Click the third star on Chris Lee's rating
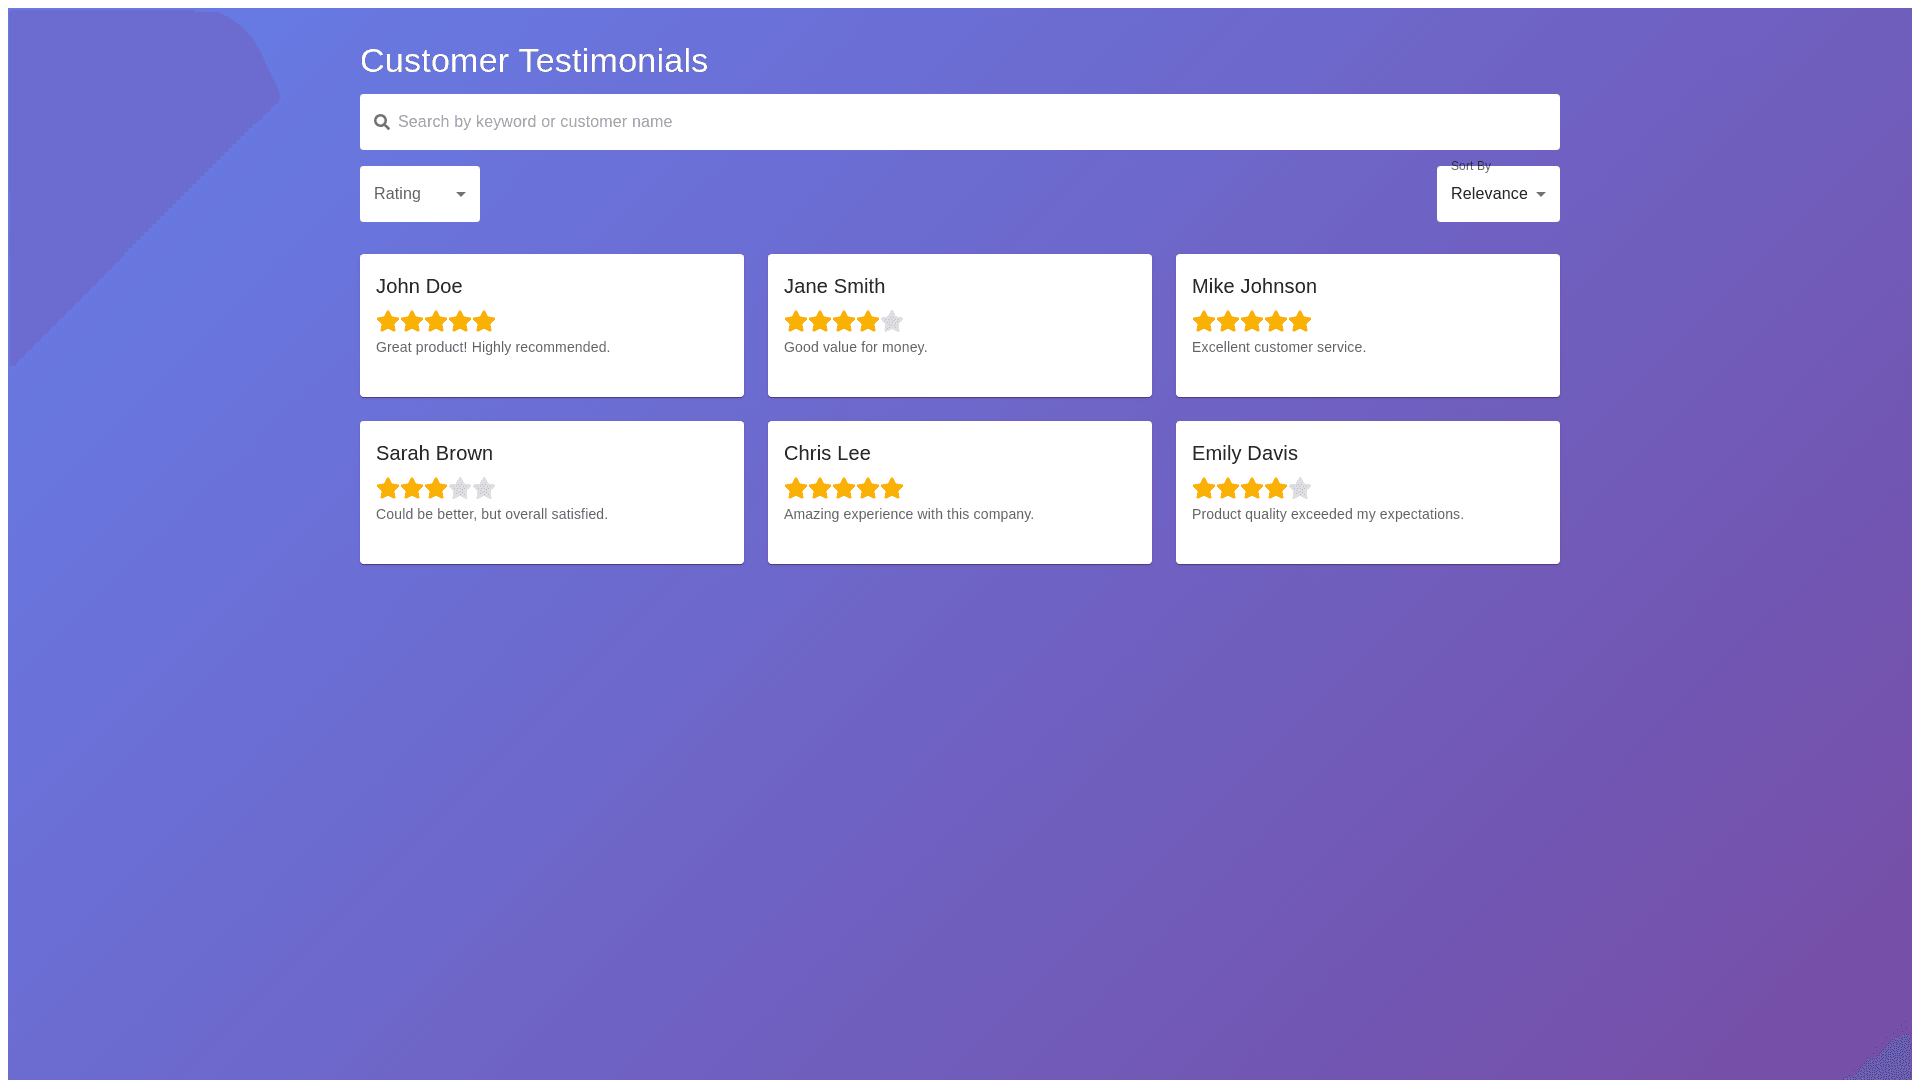This screenshot has height=1080, width=1920. pyautogui.click(x=844, y=488)
